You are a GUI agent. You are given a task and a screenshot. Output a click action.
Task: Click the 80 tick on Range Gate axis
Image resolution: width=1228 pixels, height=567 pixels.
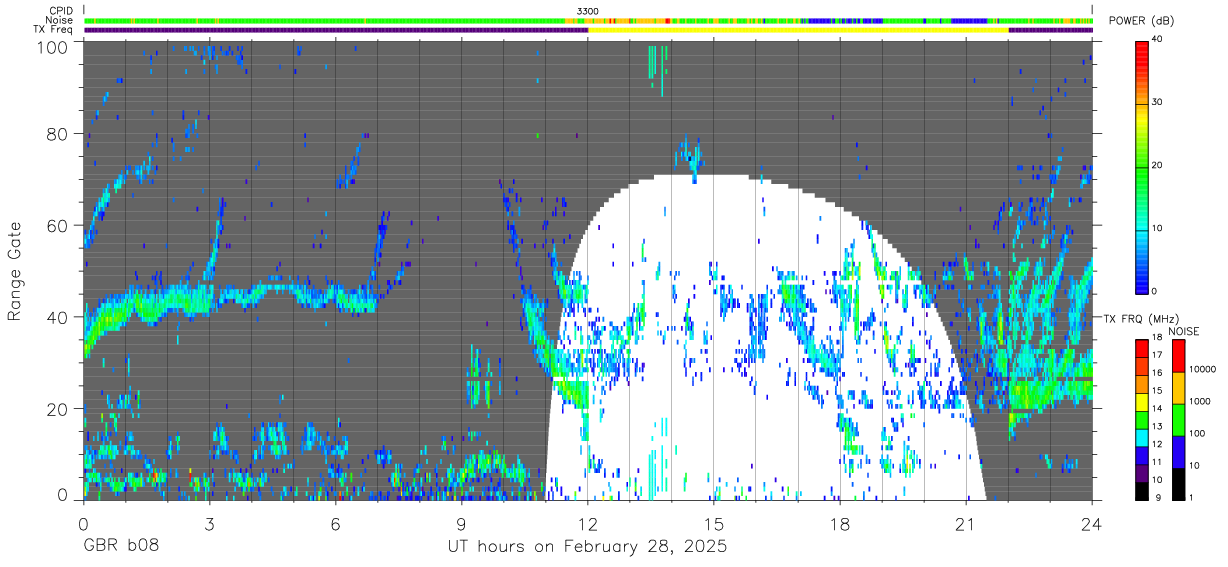point(59,133)
